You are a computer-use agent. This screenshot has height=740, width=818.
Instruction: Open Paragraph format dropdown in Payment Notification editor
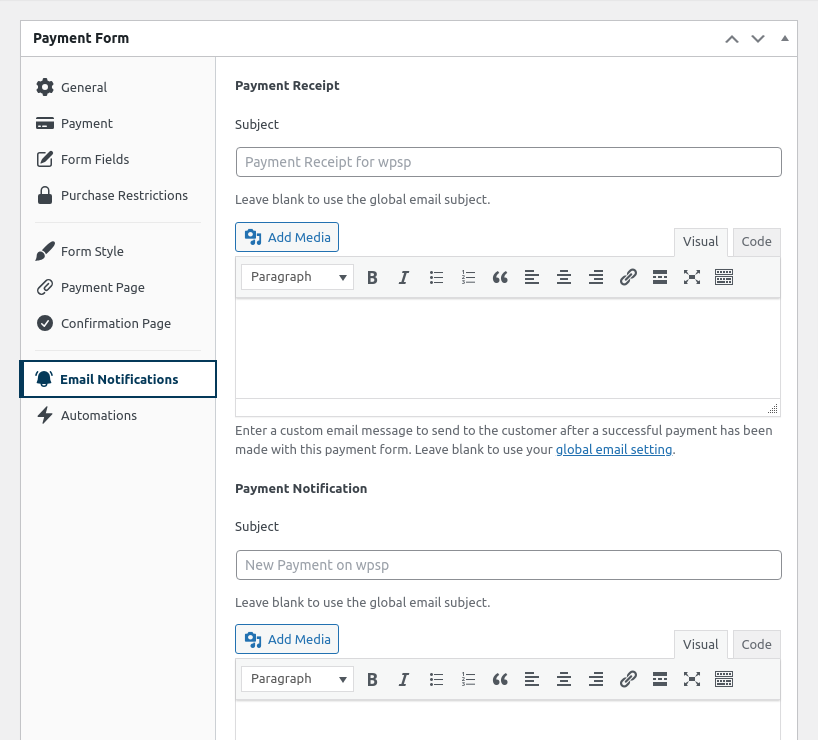[x=298, y=679]
